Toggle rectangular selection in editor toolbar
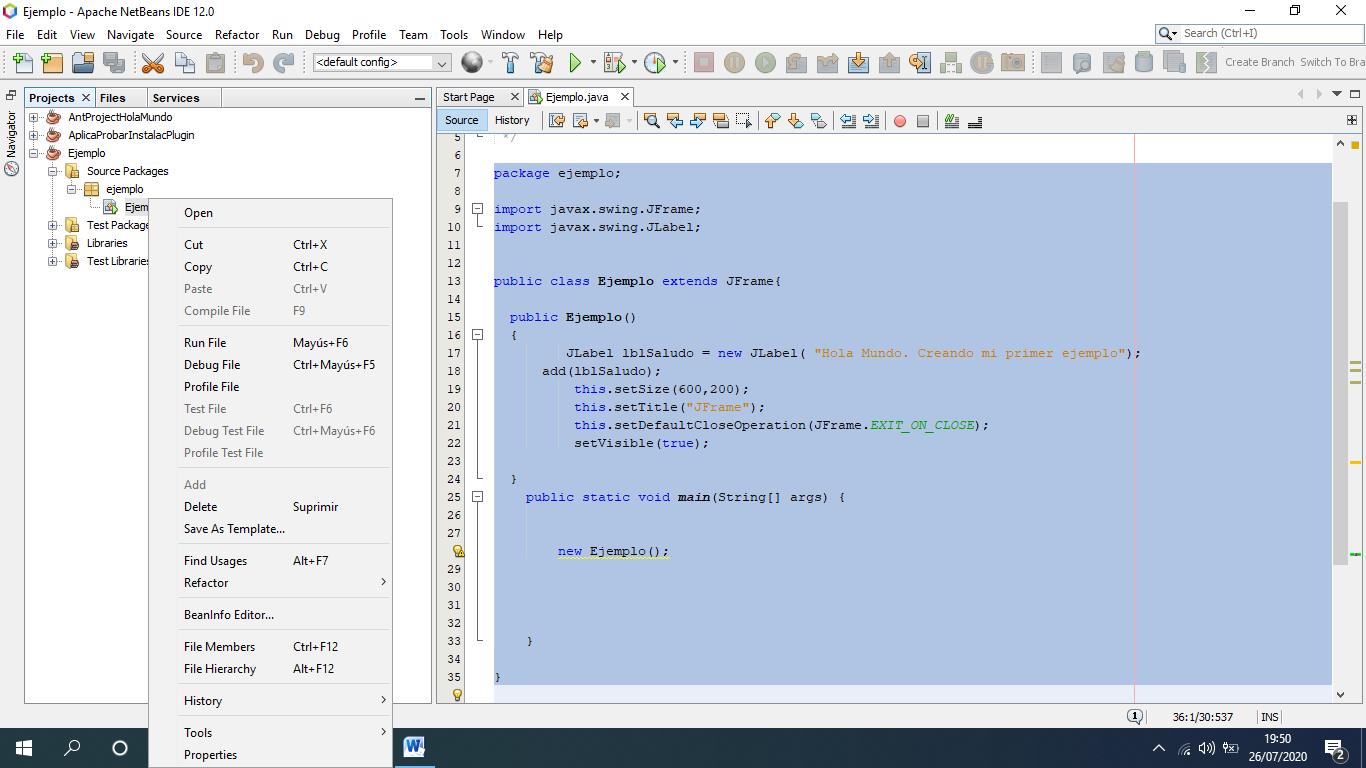The height and width of the screenshot is (768, 1366). point(743,121)
